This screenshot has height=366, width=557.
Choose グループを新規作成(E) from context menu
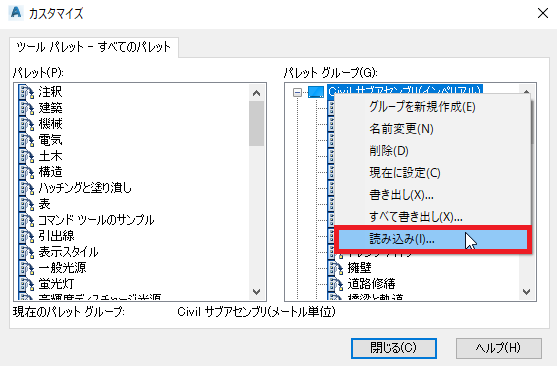tap(422, 107)
